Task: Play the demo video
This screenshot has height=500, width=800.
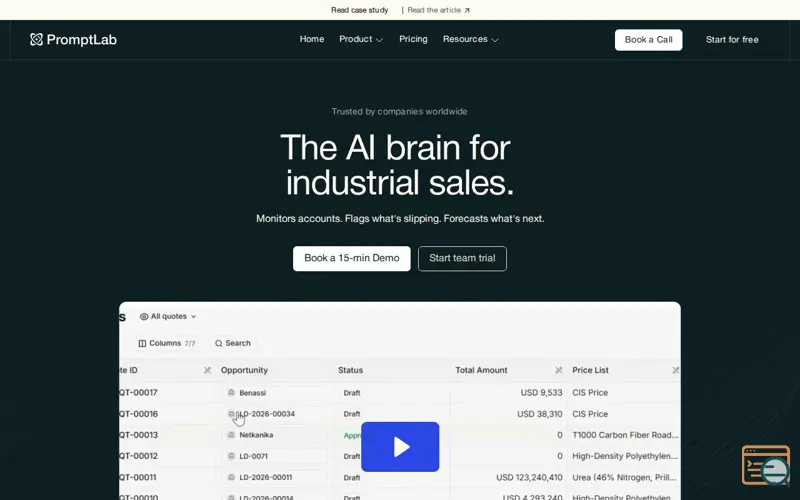Action: coord(400,447)
